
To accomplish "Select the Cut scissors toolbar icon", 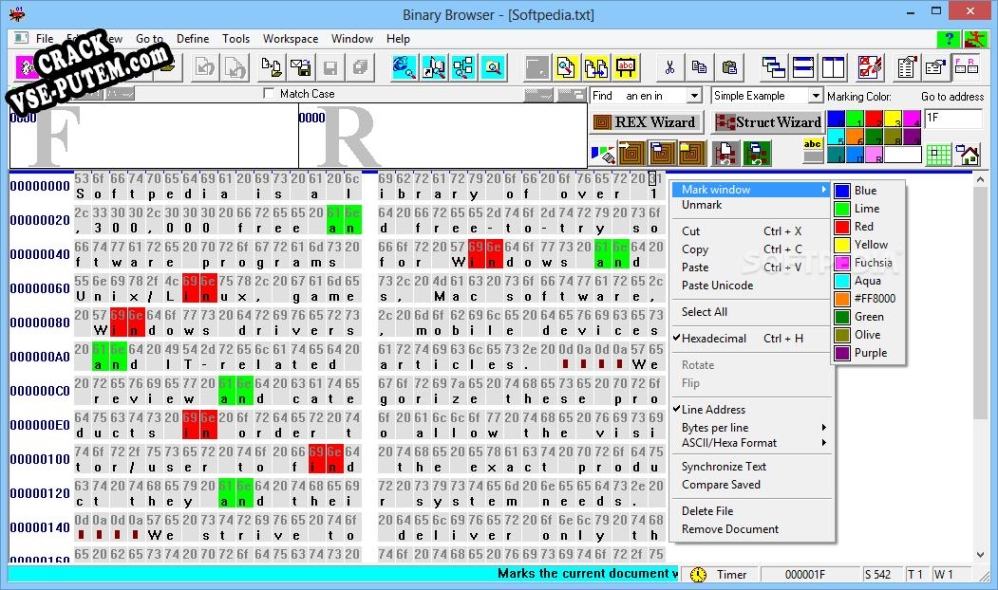I will 669,67.
